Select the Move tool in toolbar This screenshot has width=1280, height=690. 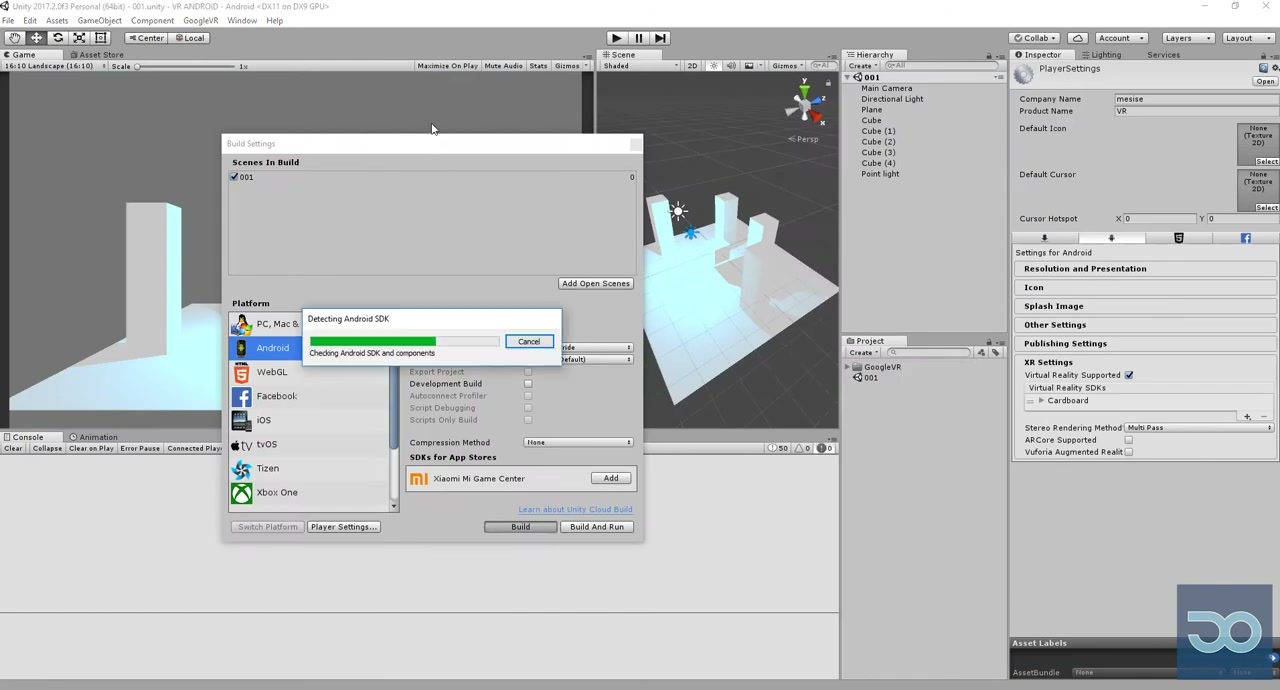[x=36, y=38]
